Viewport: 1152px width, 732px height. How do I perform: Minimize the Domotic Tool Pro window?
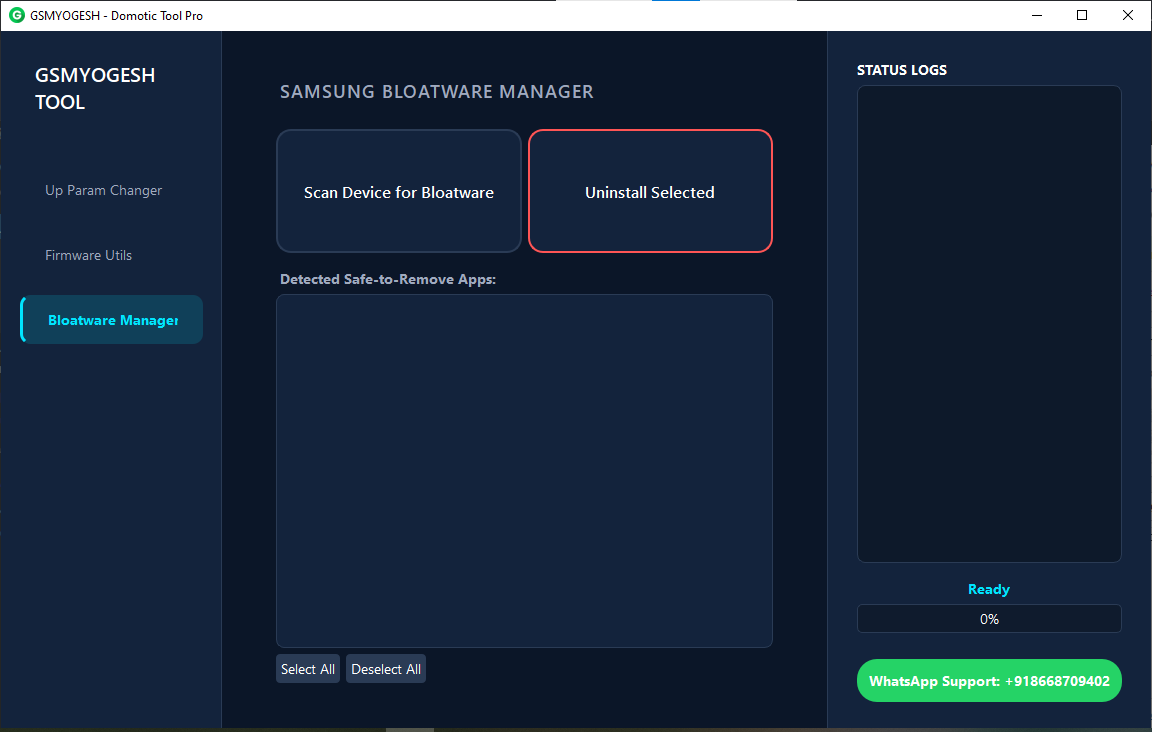click(x=1037, y=15)
